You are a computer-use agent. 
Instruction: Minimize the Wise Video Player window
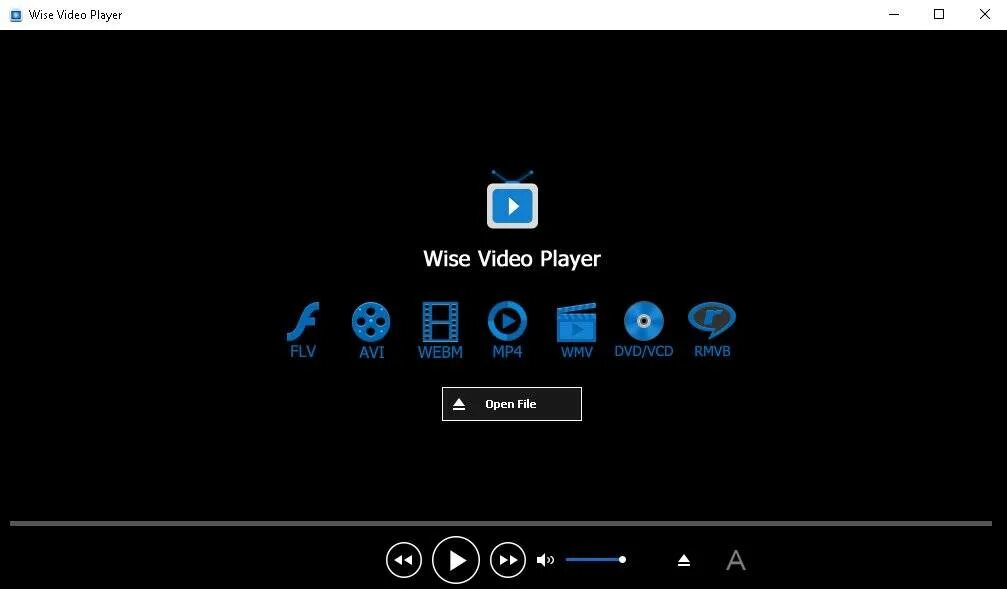click(894, 14)
